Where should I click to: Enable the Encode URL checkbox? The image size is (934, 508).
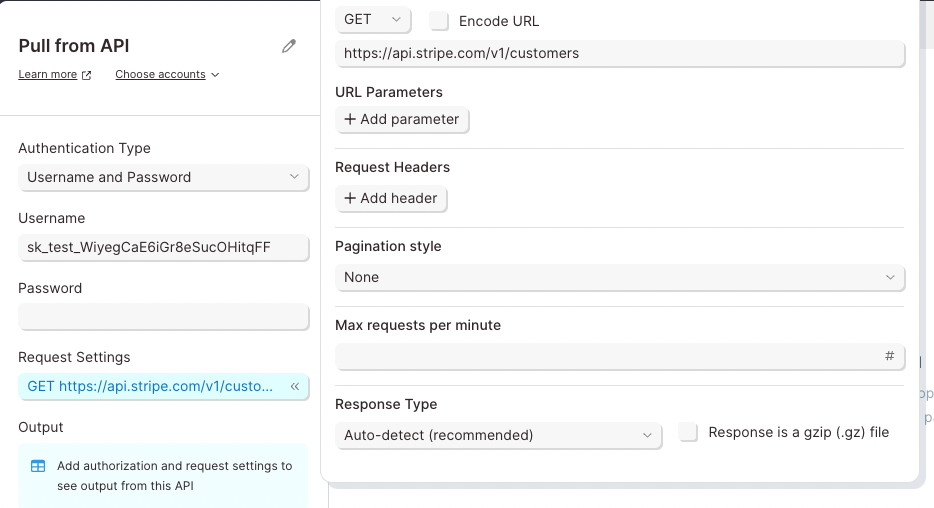point(439,20)
